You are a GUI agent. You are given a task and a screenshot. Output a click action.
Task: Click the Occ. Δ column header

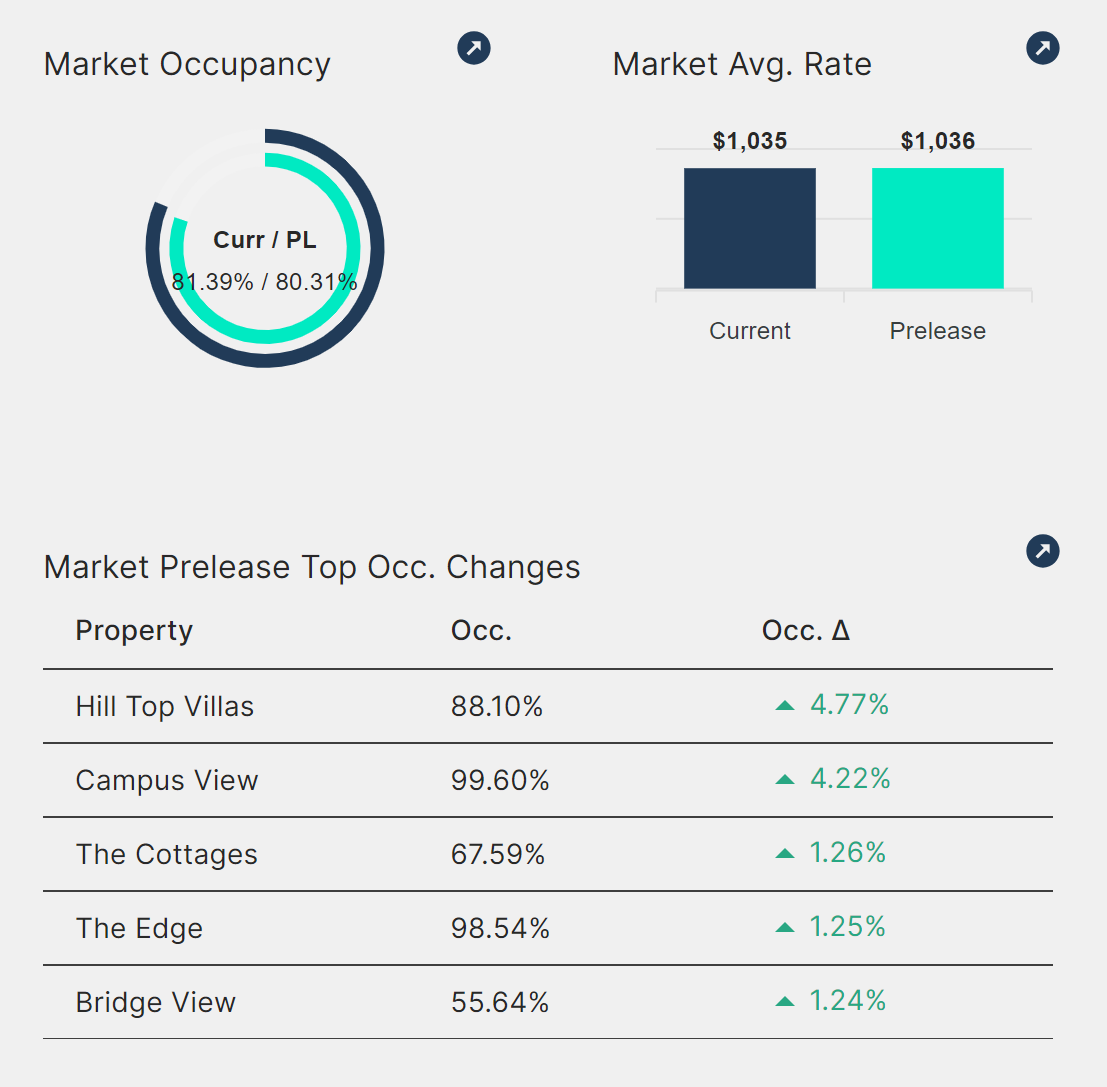point(806,631)
